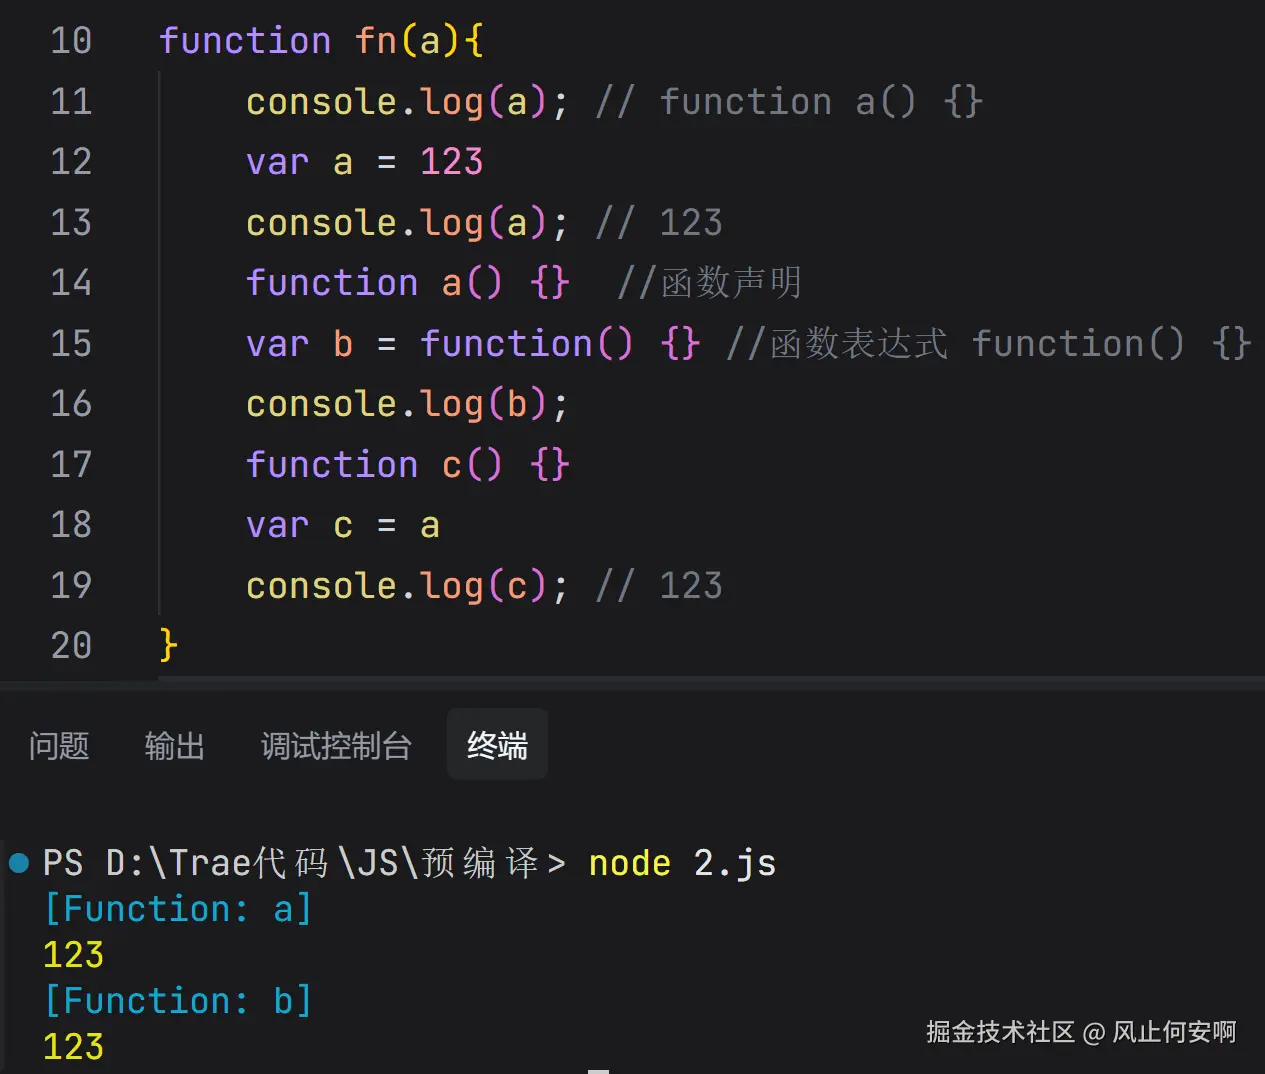
Task: Click line number 14 in gutter
Action: click(x=71, y=283)
